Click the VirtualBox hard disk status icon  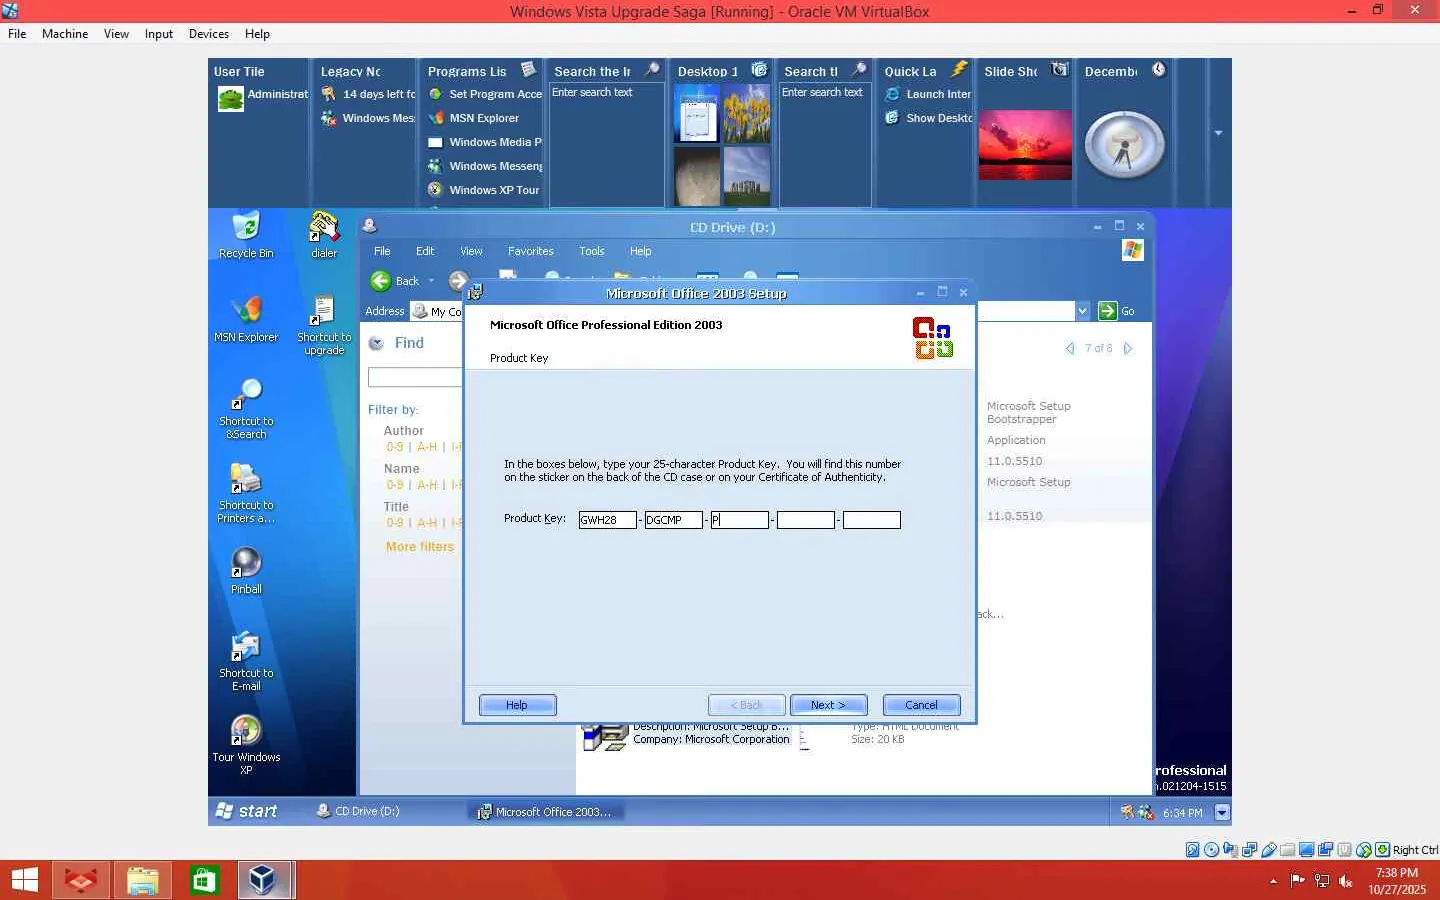click(x=1193, y=850)
